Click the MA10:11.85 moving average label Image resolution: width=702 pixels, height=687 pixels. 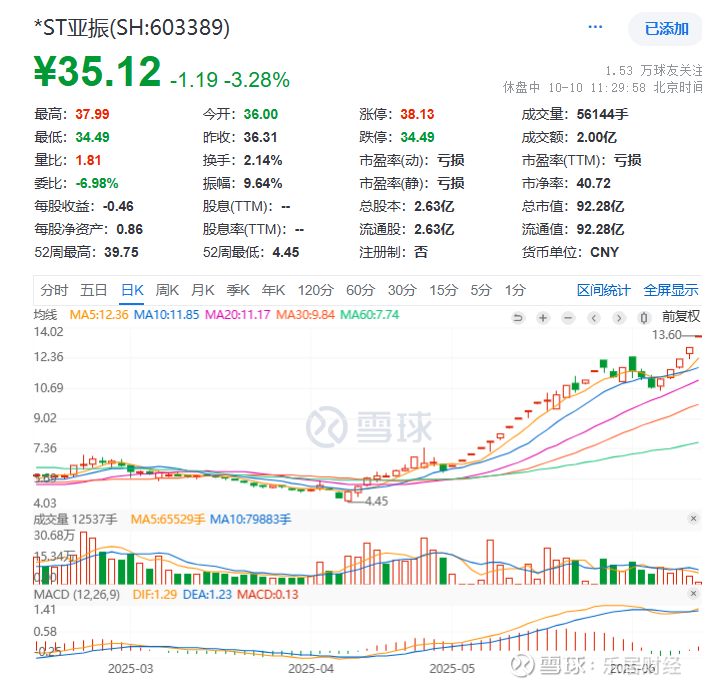pos(166,315)
